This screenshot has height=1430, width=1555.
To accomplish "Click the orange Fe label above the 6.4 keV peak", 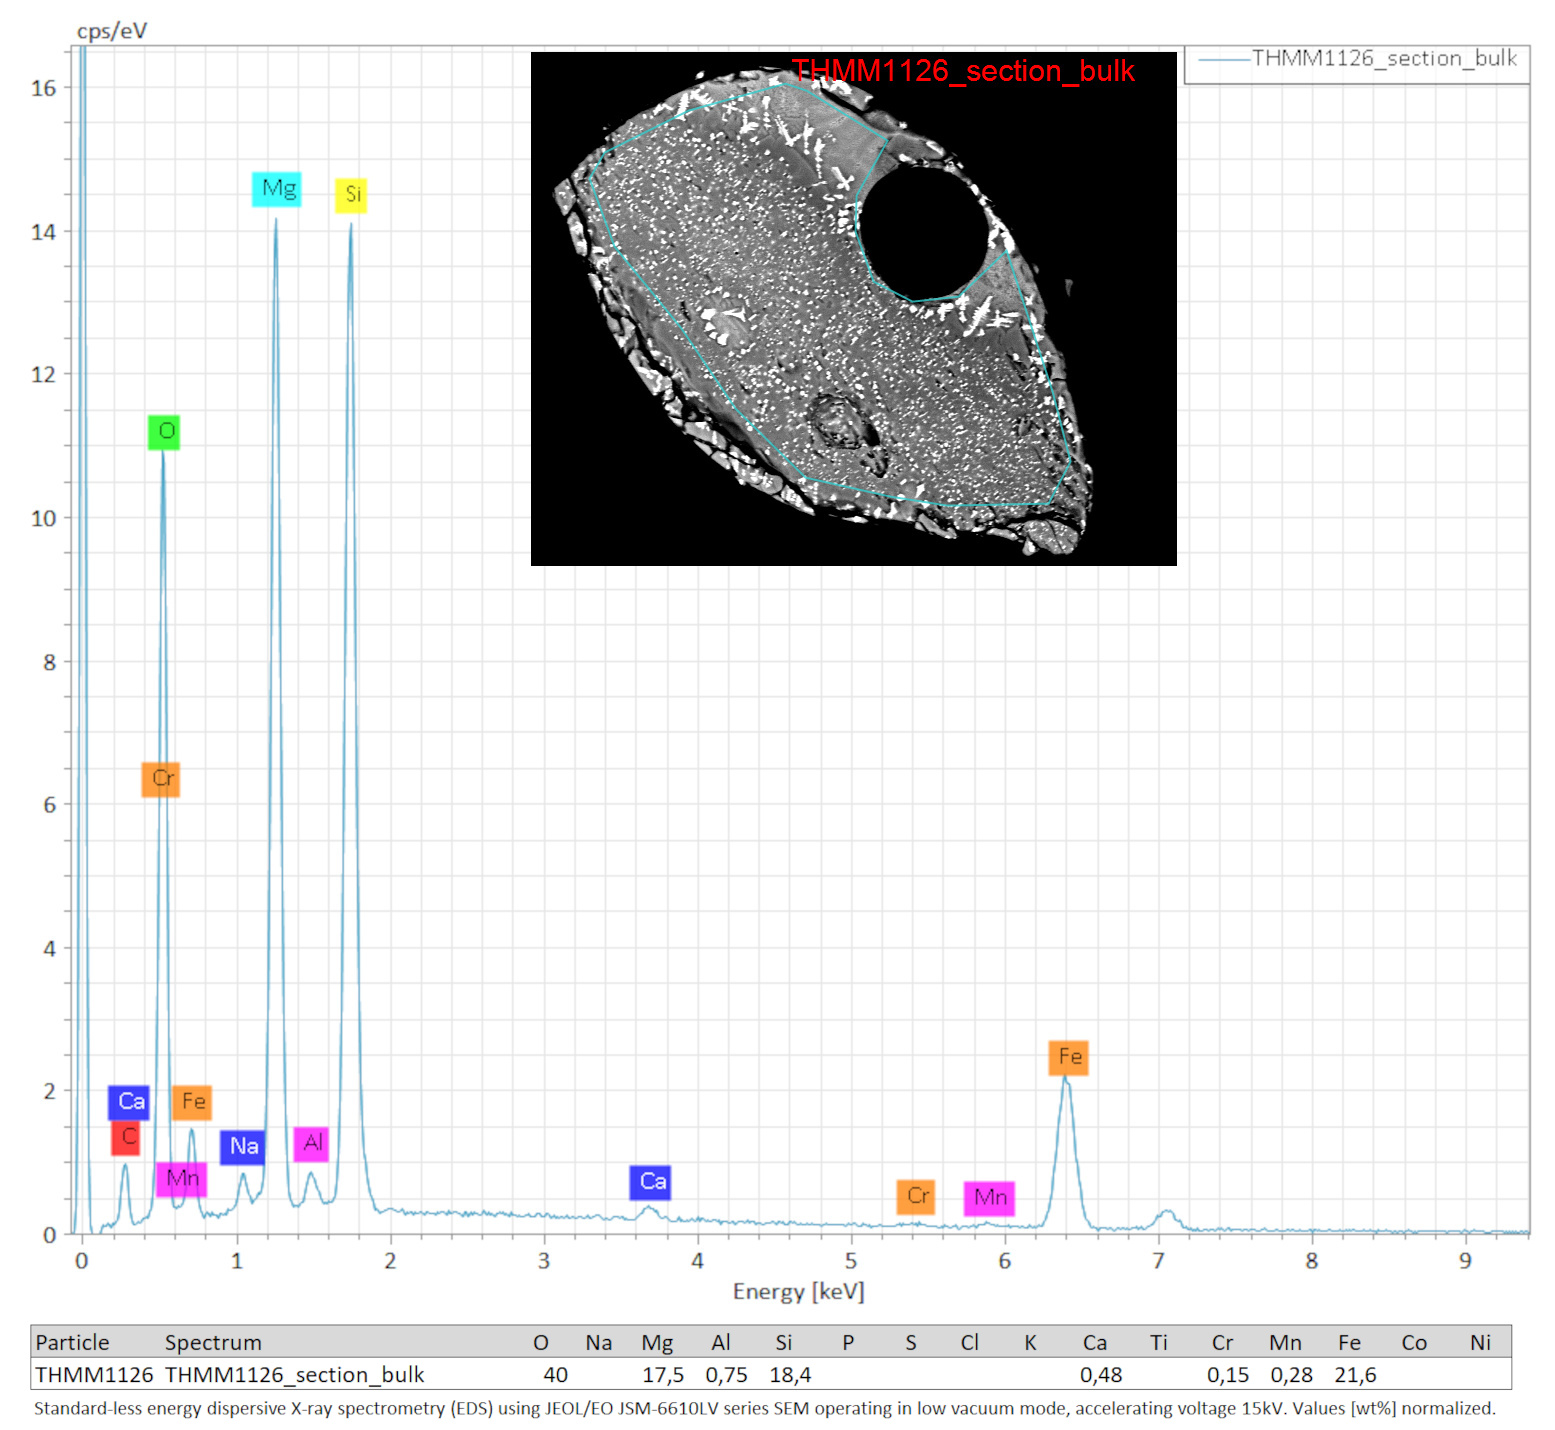I will coord(1069,1057).
